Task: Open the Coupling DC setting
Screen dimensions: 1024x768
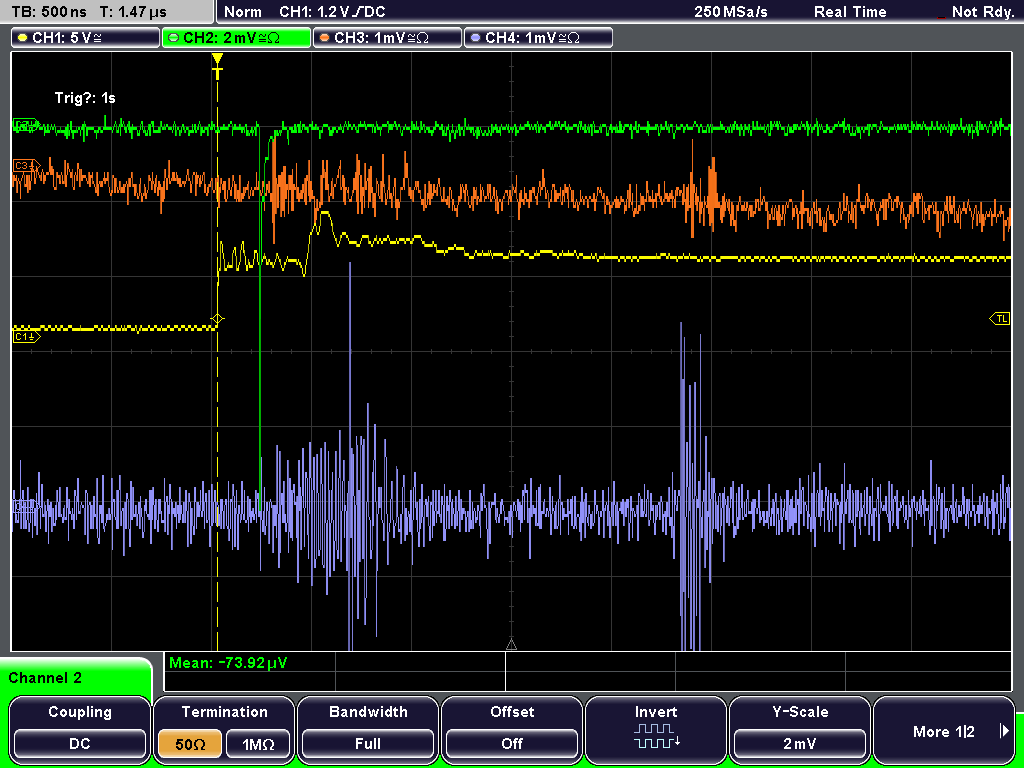Action: click(x=80, y=730)
